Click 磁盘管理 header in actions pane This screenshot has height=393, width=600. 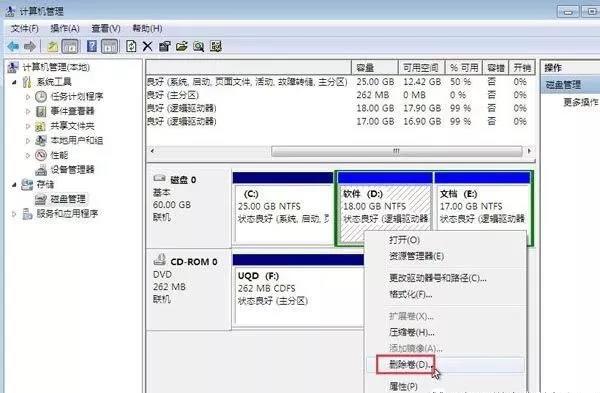pyautogui.click(x=571, y=85)
